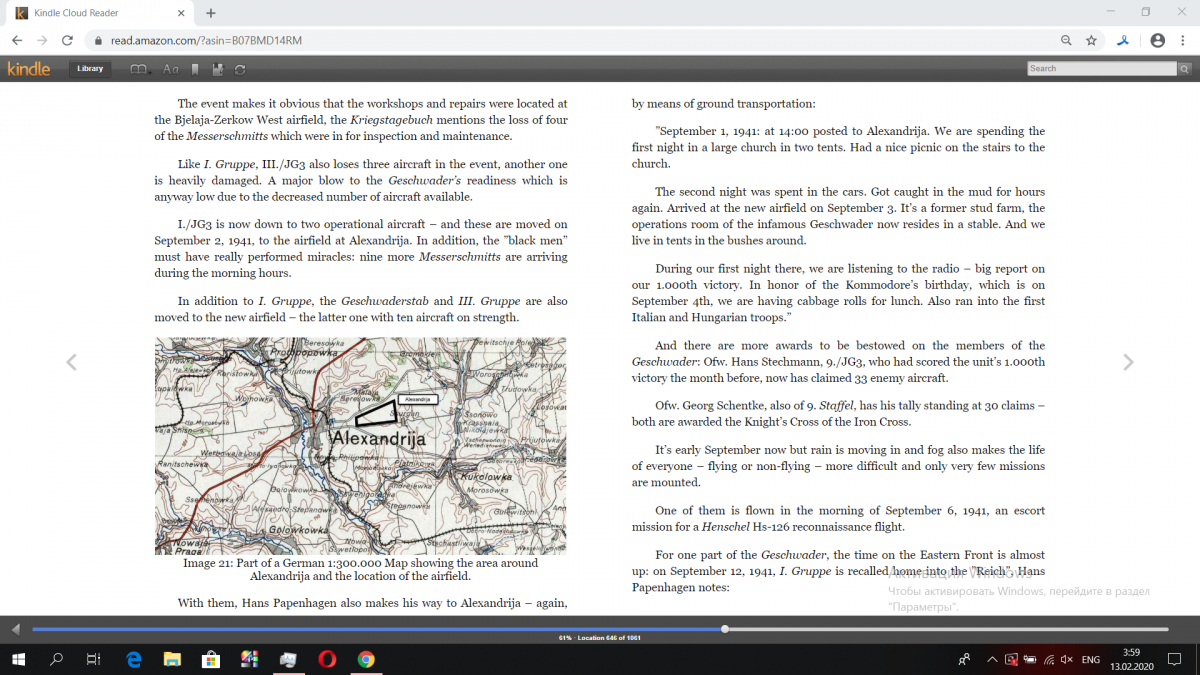Click the Kindle search field
The height and width of the screenshot is (675, 1200).
[x=1101, y=69]
